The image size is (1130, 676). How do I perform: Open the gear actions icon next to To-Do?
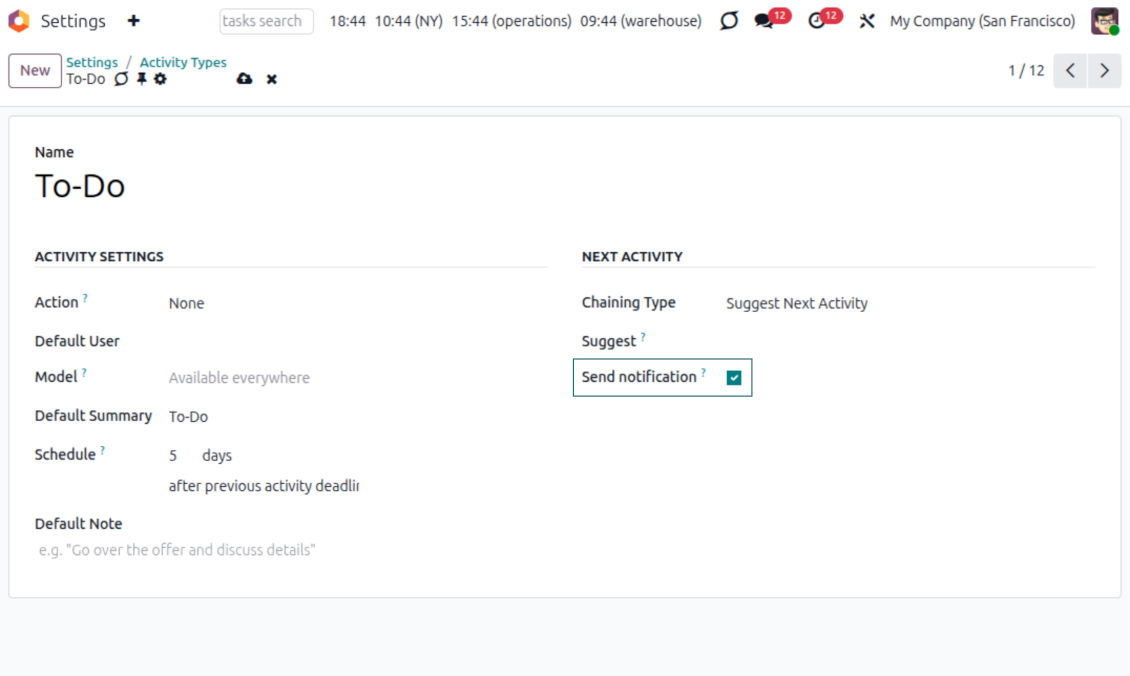[x=160, y=79]
